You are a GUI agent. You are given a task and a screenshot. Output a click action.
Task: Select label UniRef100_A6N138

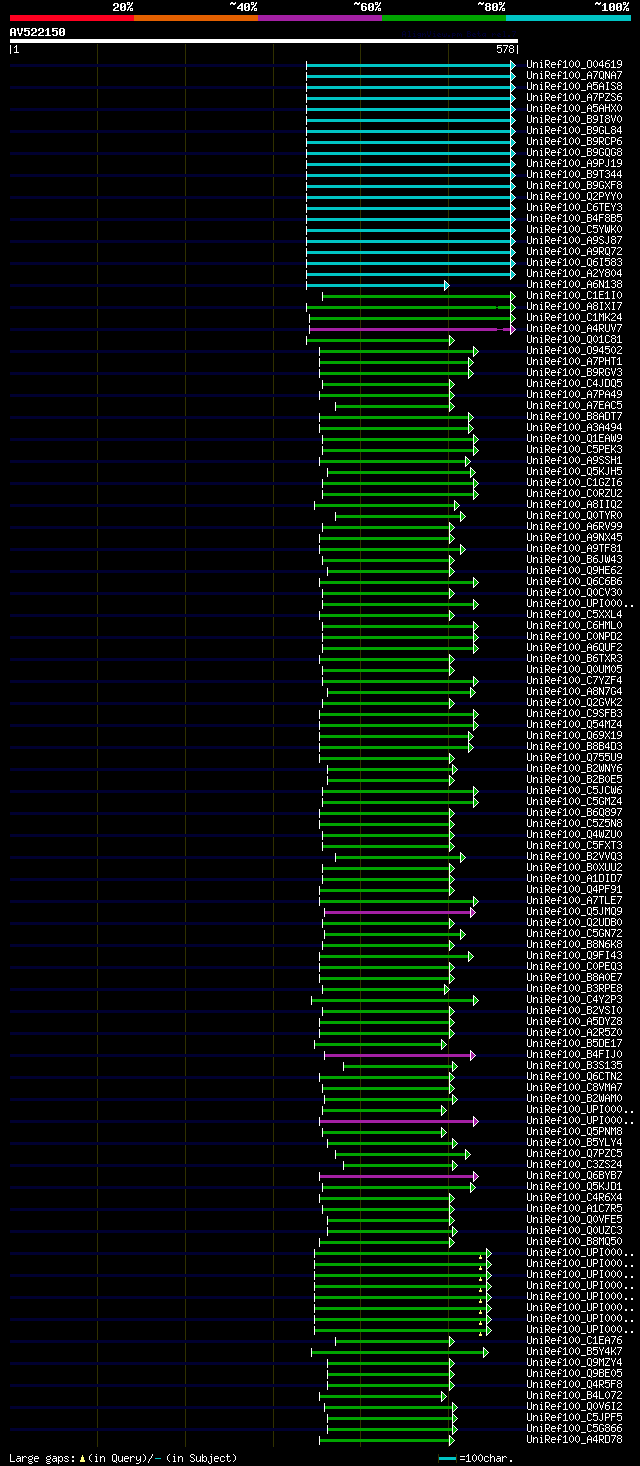coord(574,284)
